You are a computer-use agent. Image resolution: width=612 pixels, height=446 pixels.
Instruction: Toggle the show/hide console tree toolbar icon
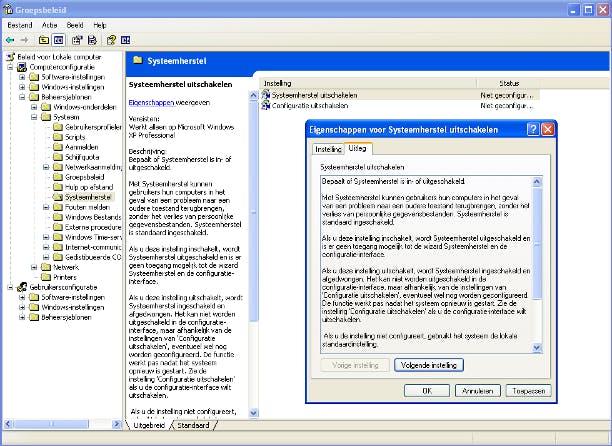tap(59, 40)
